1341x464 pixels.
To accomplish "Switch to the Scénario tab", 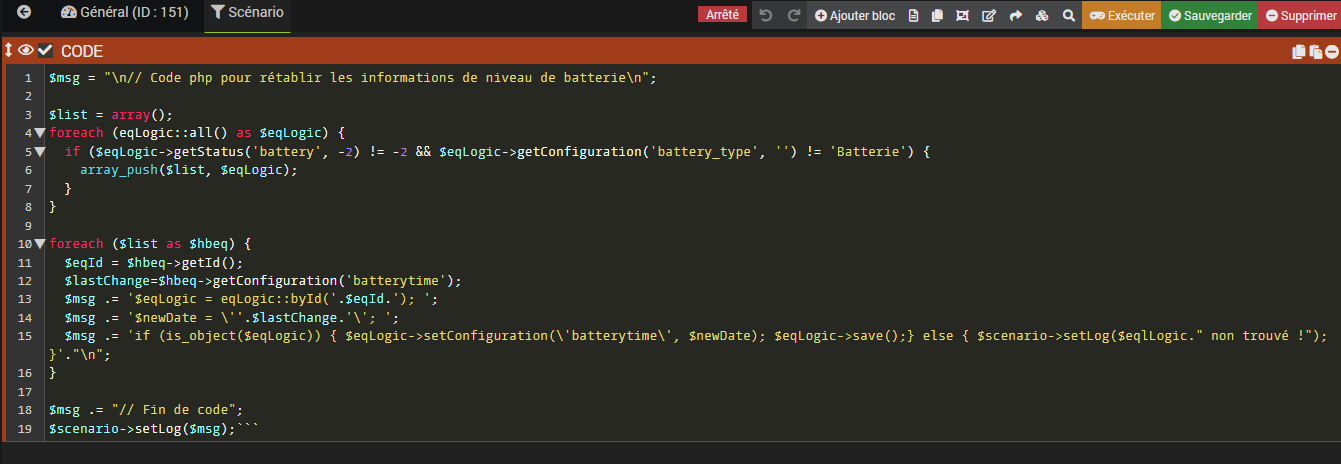I will point(247,14).
